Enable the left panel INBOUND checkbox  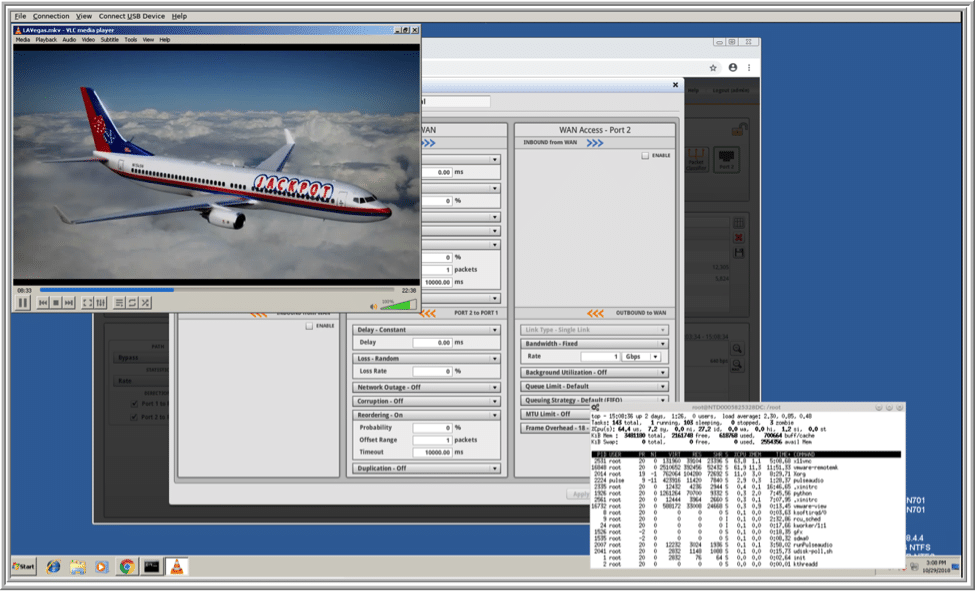pyautogui.click(x=309, y=326)
